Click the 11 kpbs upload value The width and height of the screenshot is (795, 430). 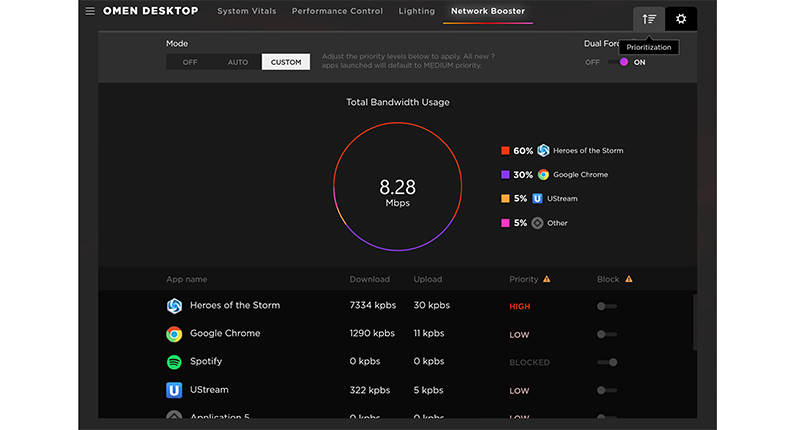click(x=428, y=333)
